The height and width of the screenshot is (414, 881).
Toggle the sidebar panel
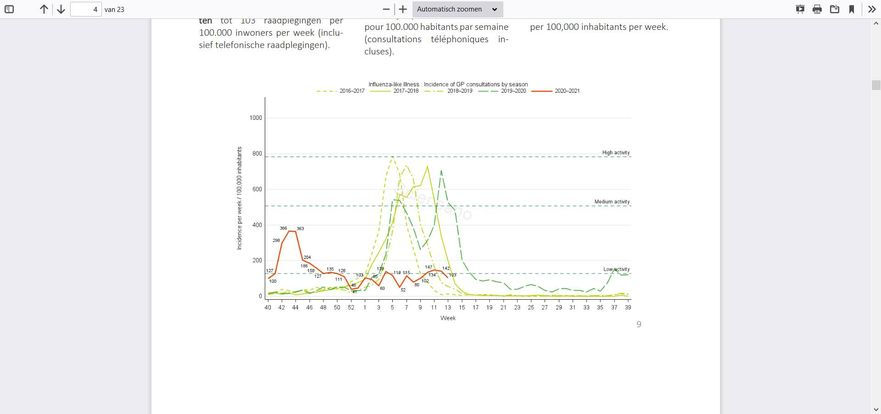10,9
